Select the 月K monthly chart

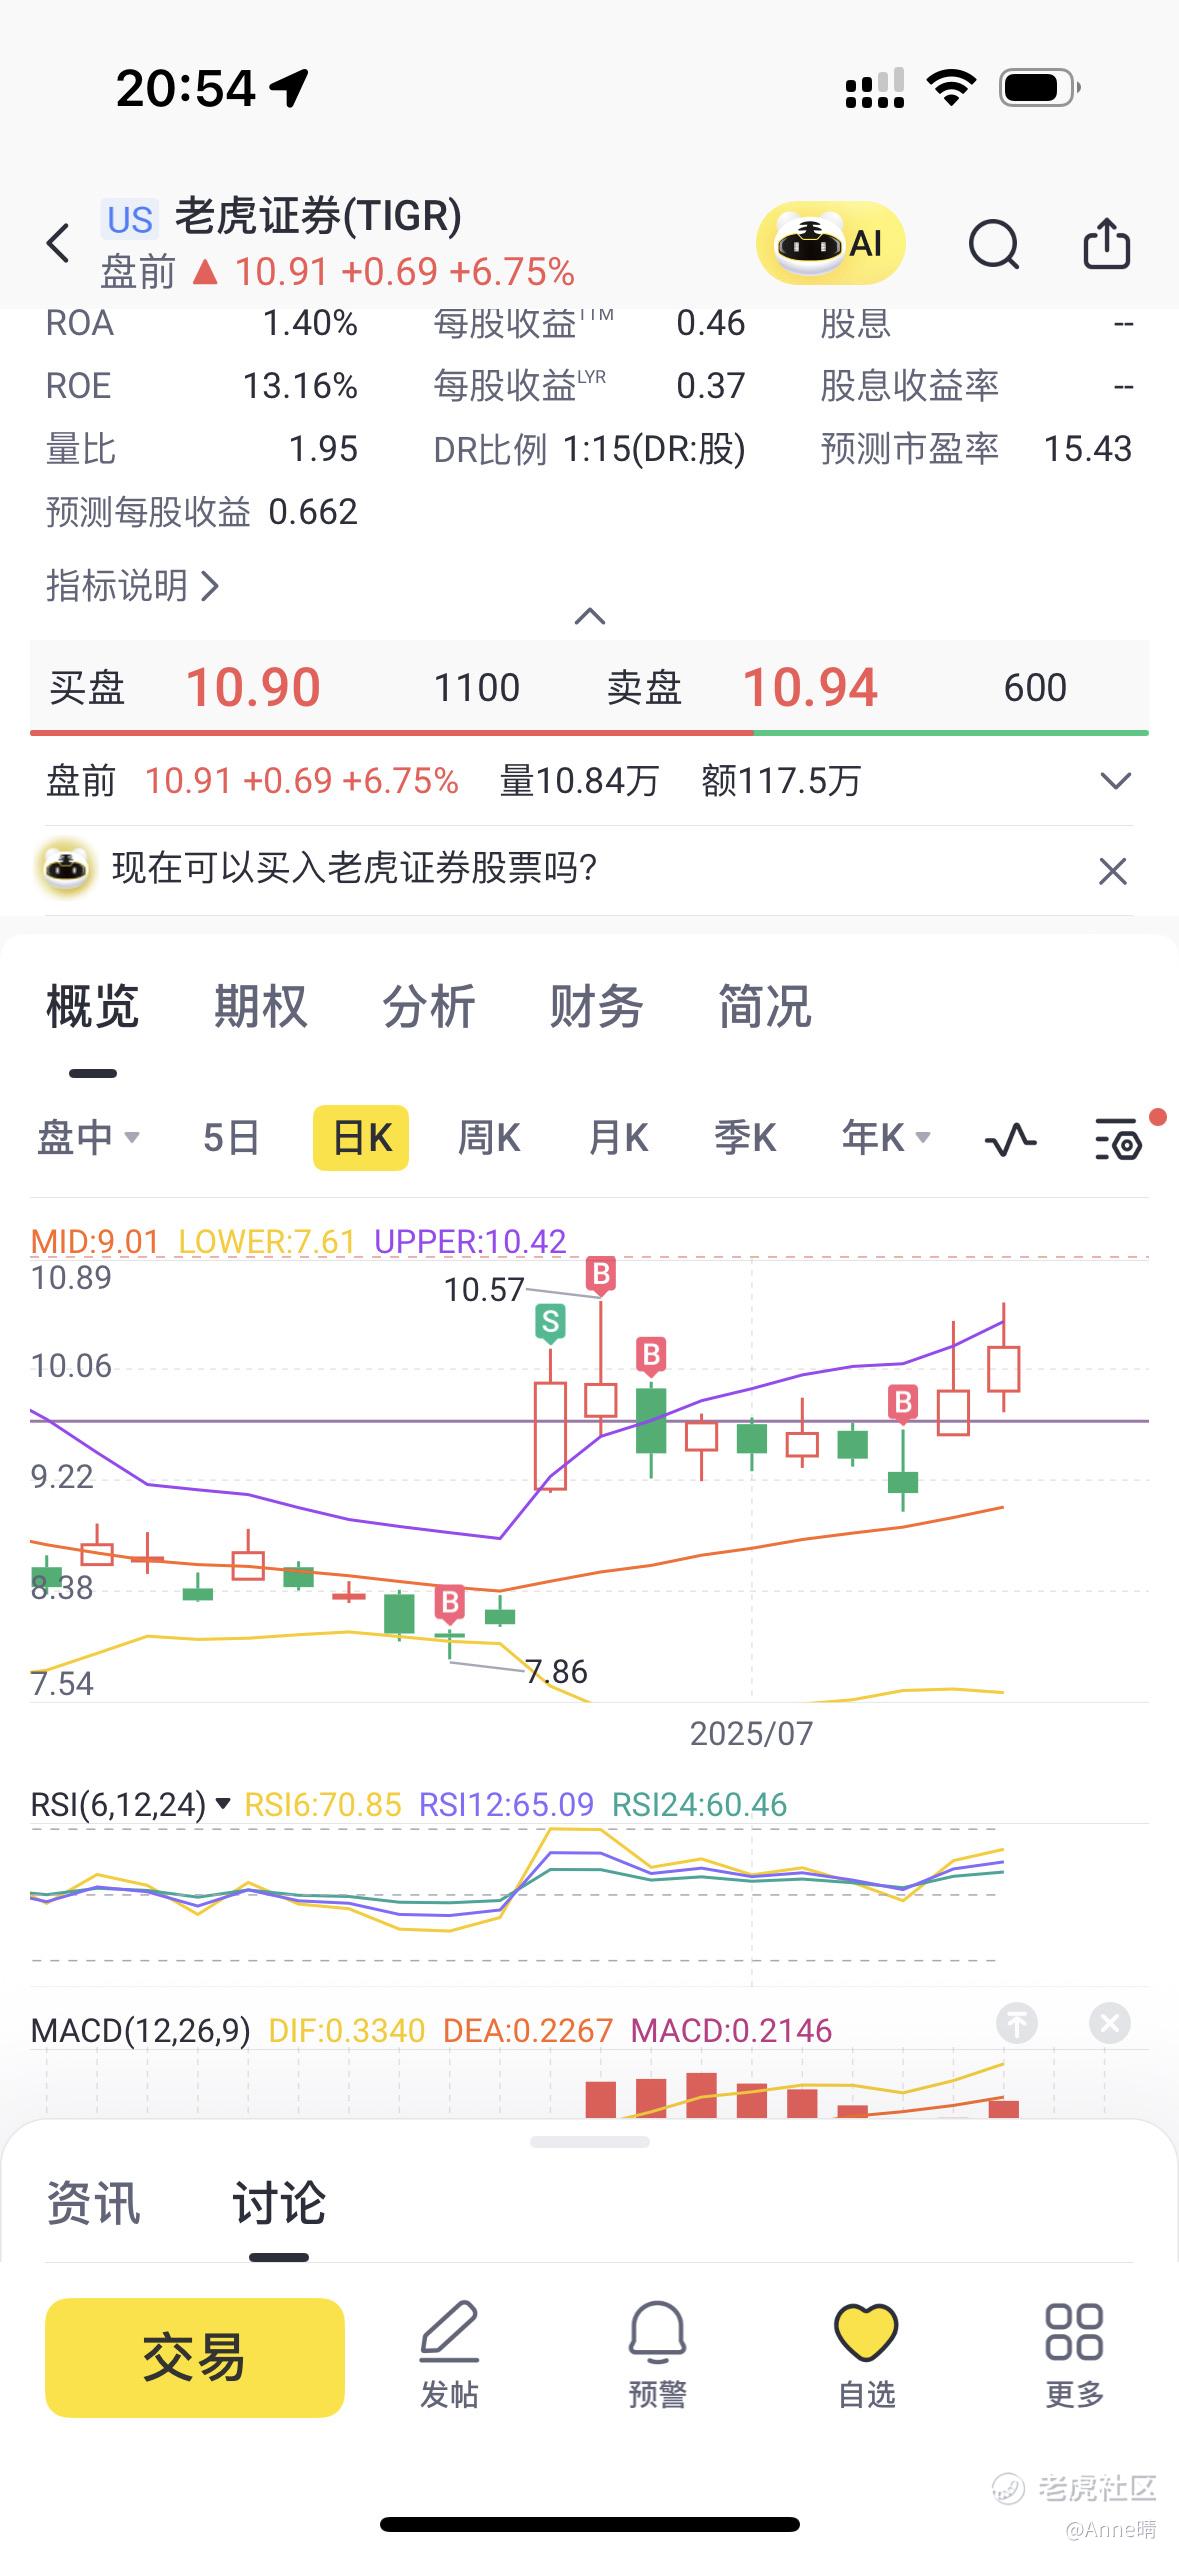point(618,1138)
